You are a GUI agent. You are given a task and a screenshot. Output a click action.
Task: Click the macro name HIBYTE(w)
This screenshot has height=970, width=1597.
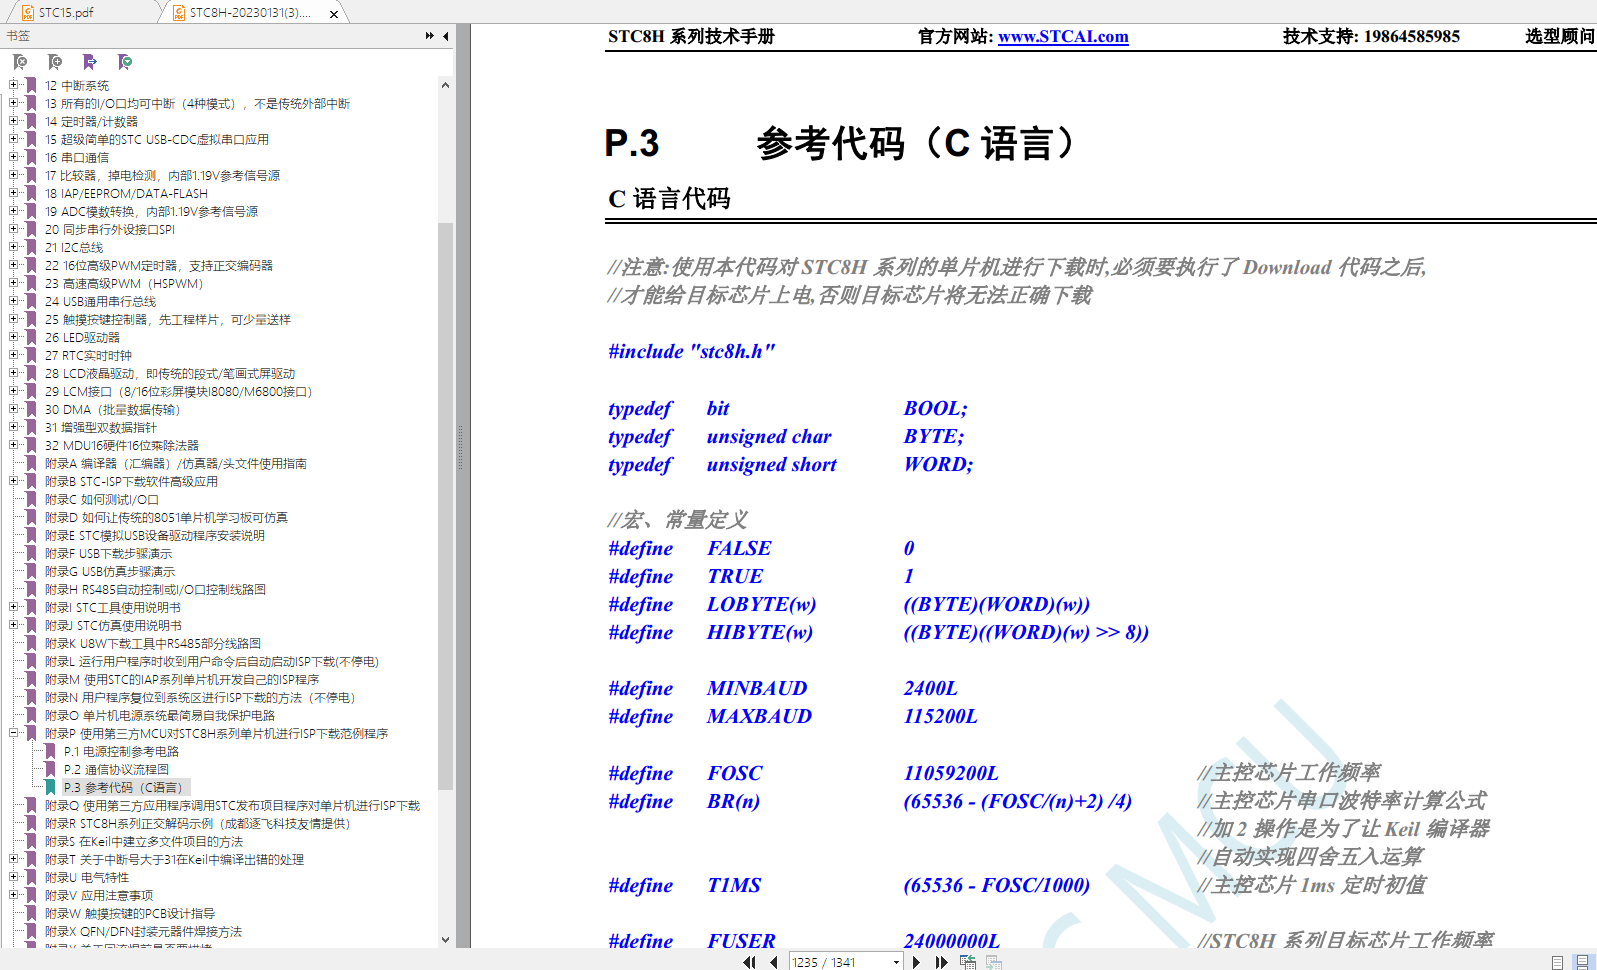point(760,632)
